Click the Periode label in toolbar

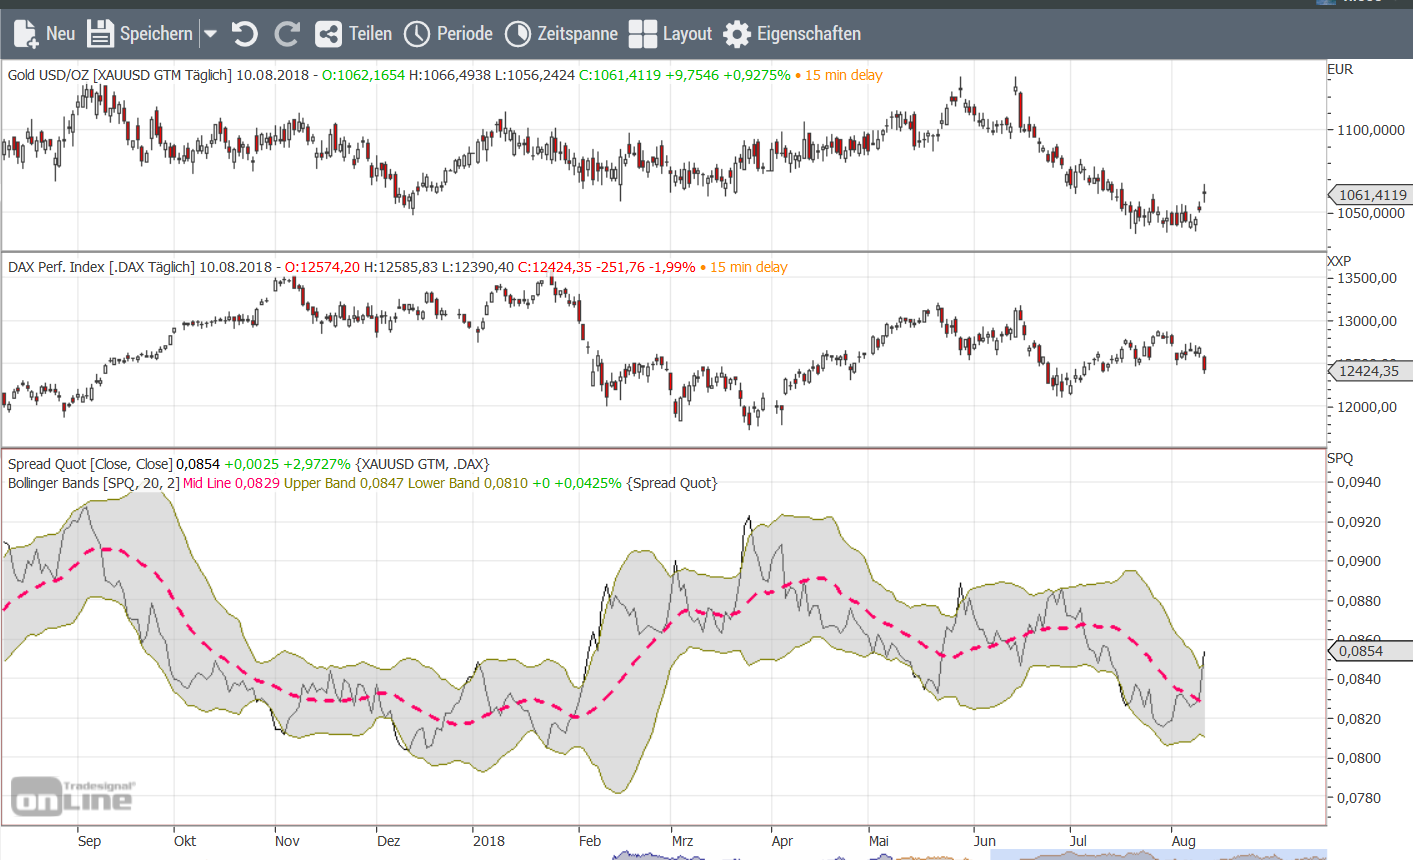(465, 34)
